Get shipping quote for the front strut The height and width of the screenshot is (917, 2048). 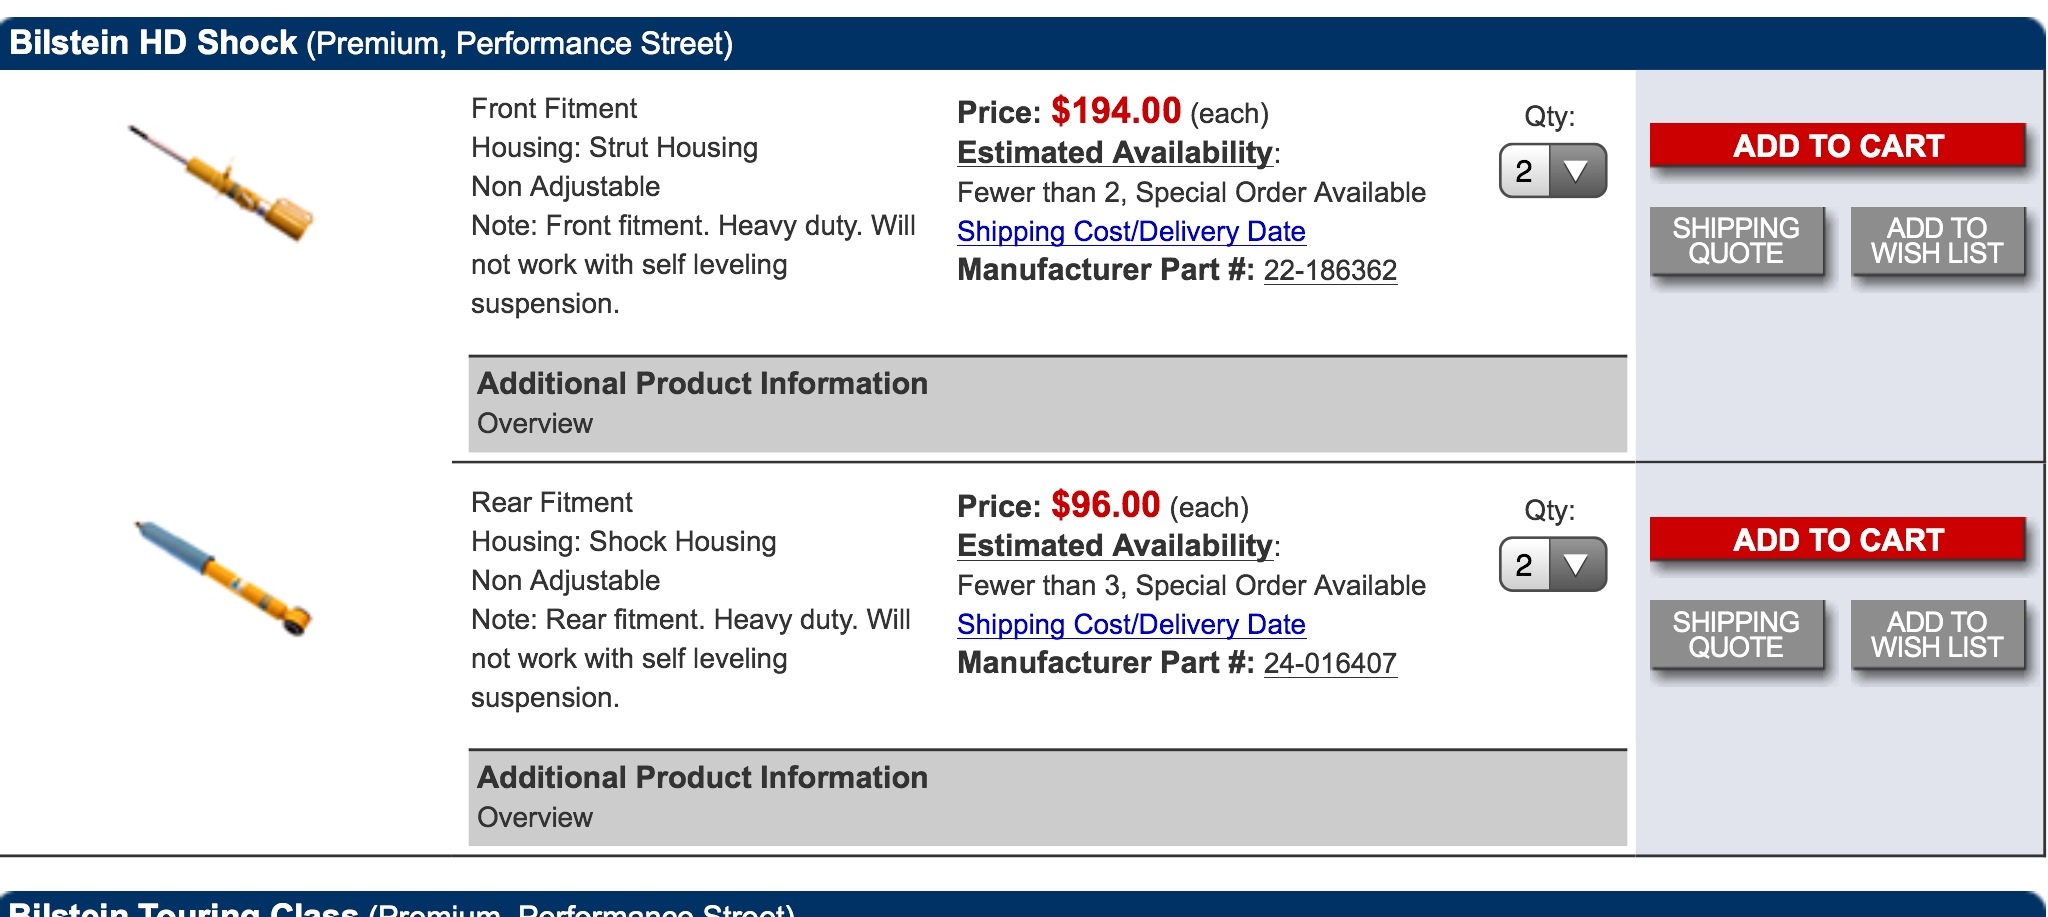pyautogui.click(x=1736, y=241)
